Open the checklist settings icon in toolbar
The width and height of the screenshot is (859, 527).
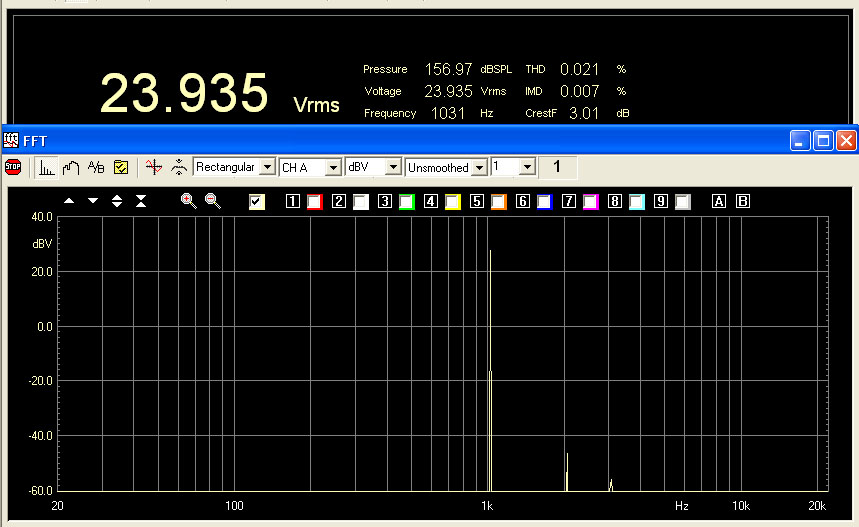point(121,168)
